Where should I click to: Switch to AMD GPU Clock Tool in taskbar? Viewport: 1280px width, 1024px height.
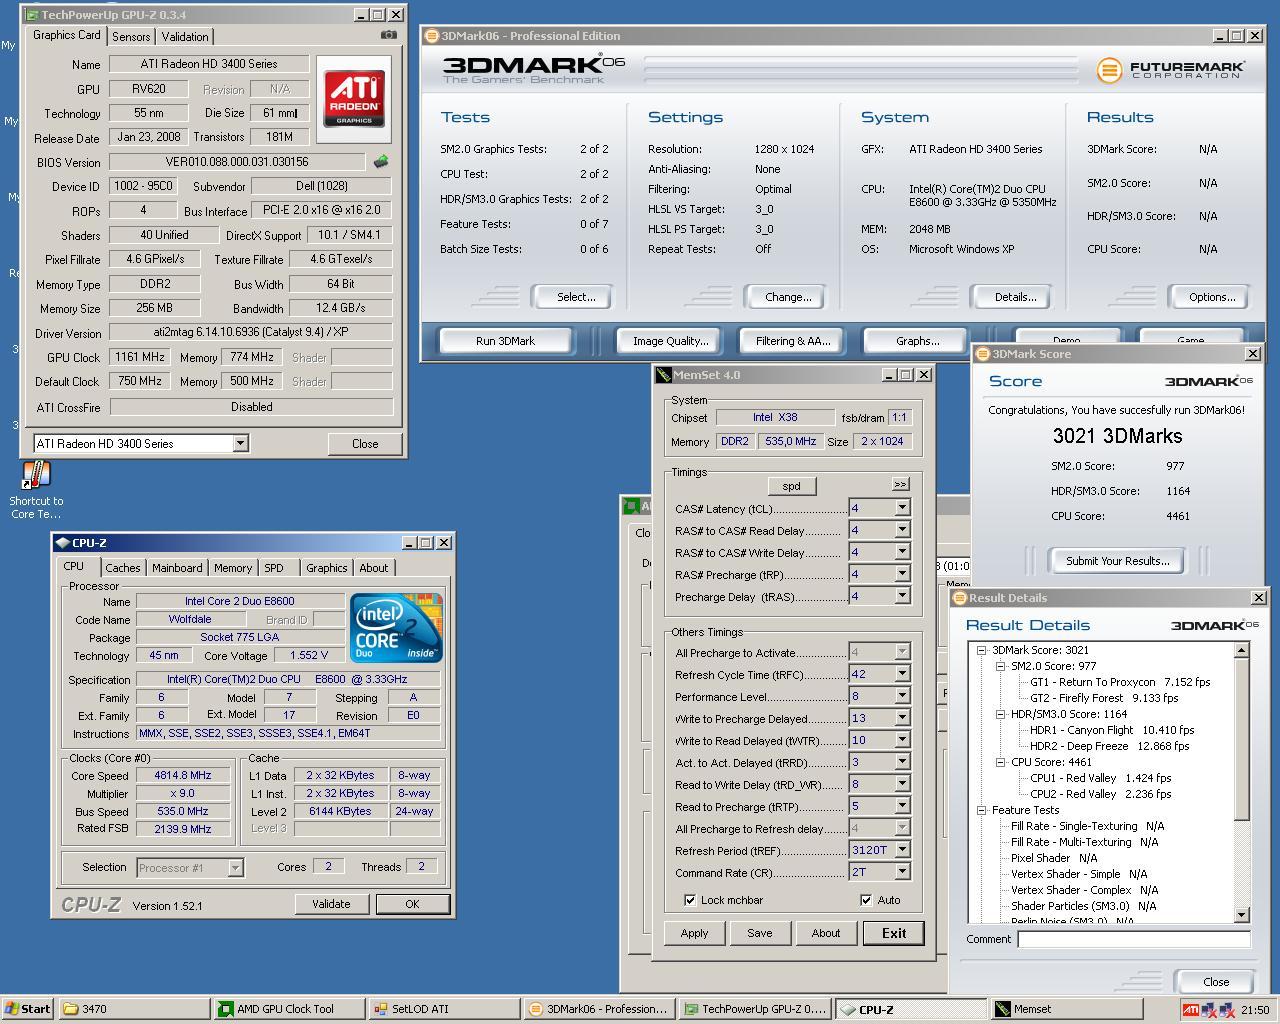click(288, 1009)
